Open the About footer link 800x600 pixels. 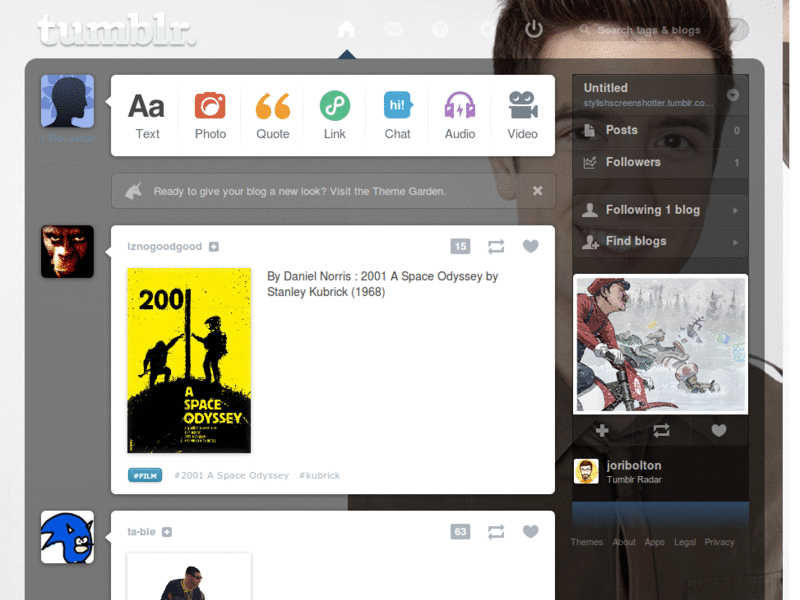click(624, 542)
